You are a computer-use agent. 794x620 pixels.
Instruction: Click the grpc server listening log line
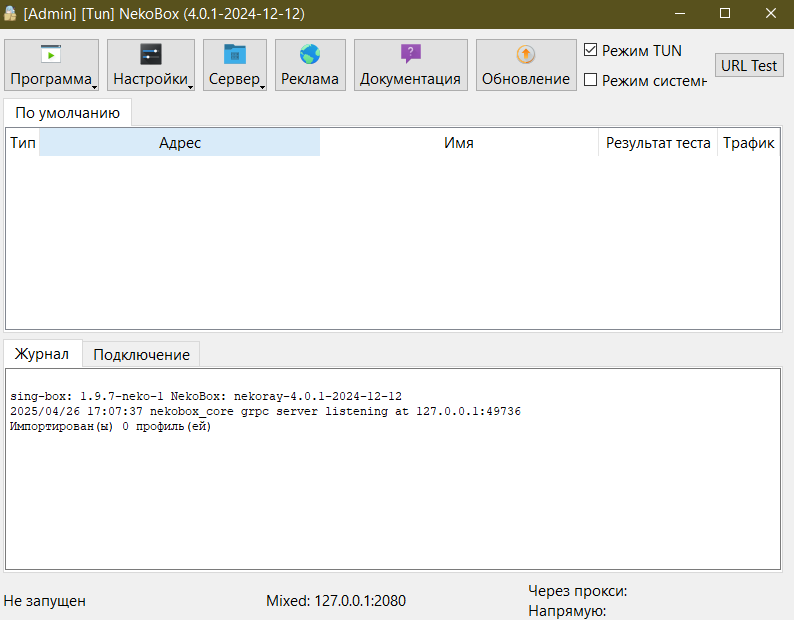tap(265, 411)
